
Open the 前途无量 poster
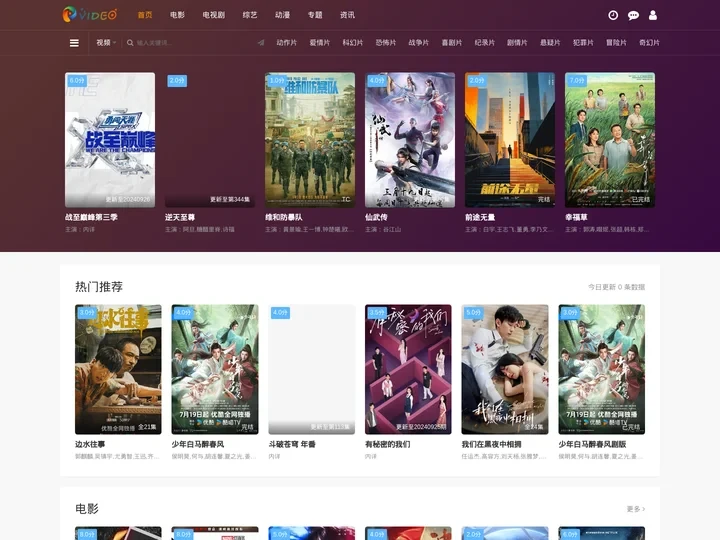pos(510,140)
